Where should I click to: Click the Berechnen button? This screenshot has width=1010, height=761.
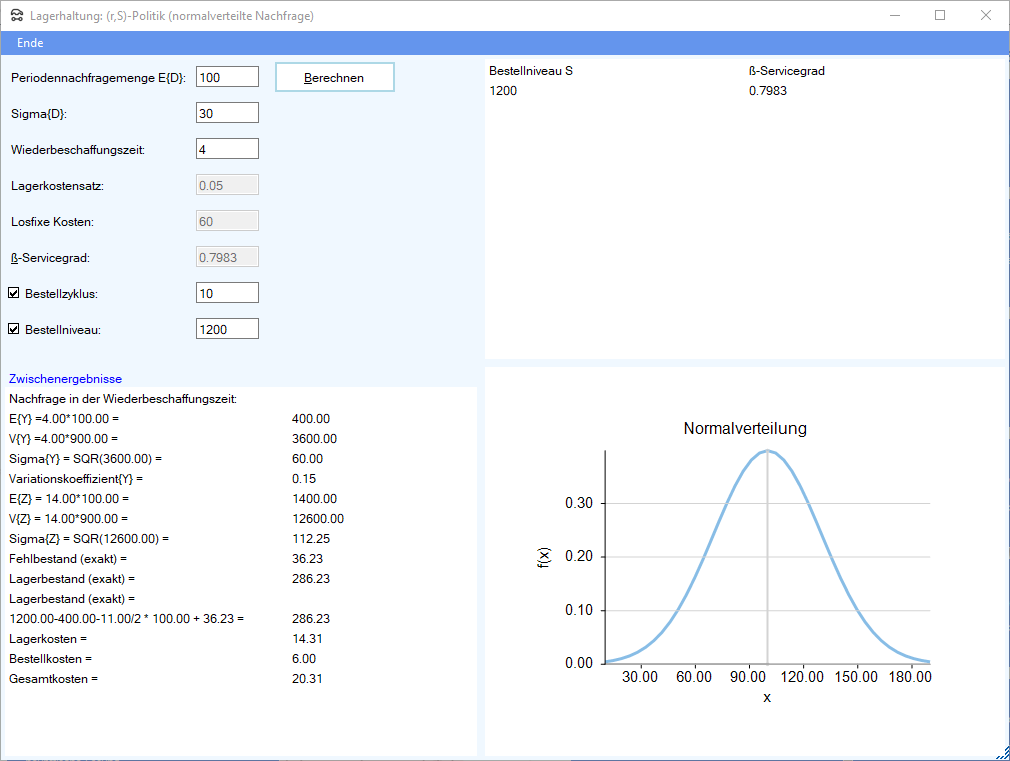tap(335, 77)
